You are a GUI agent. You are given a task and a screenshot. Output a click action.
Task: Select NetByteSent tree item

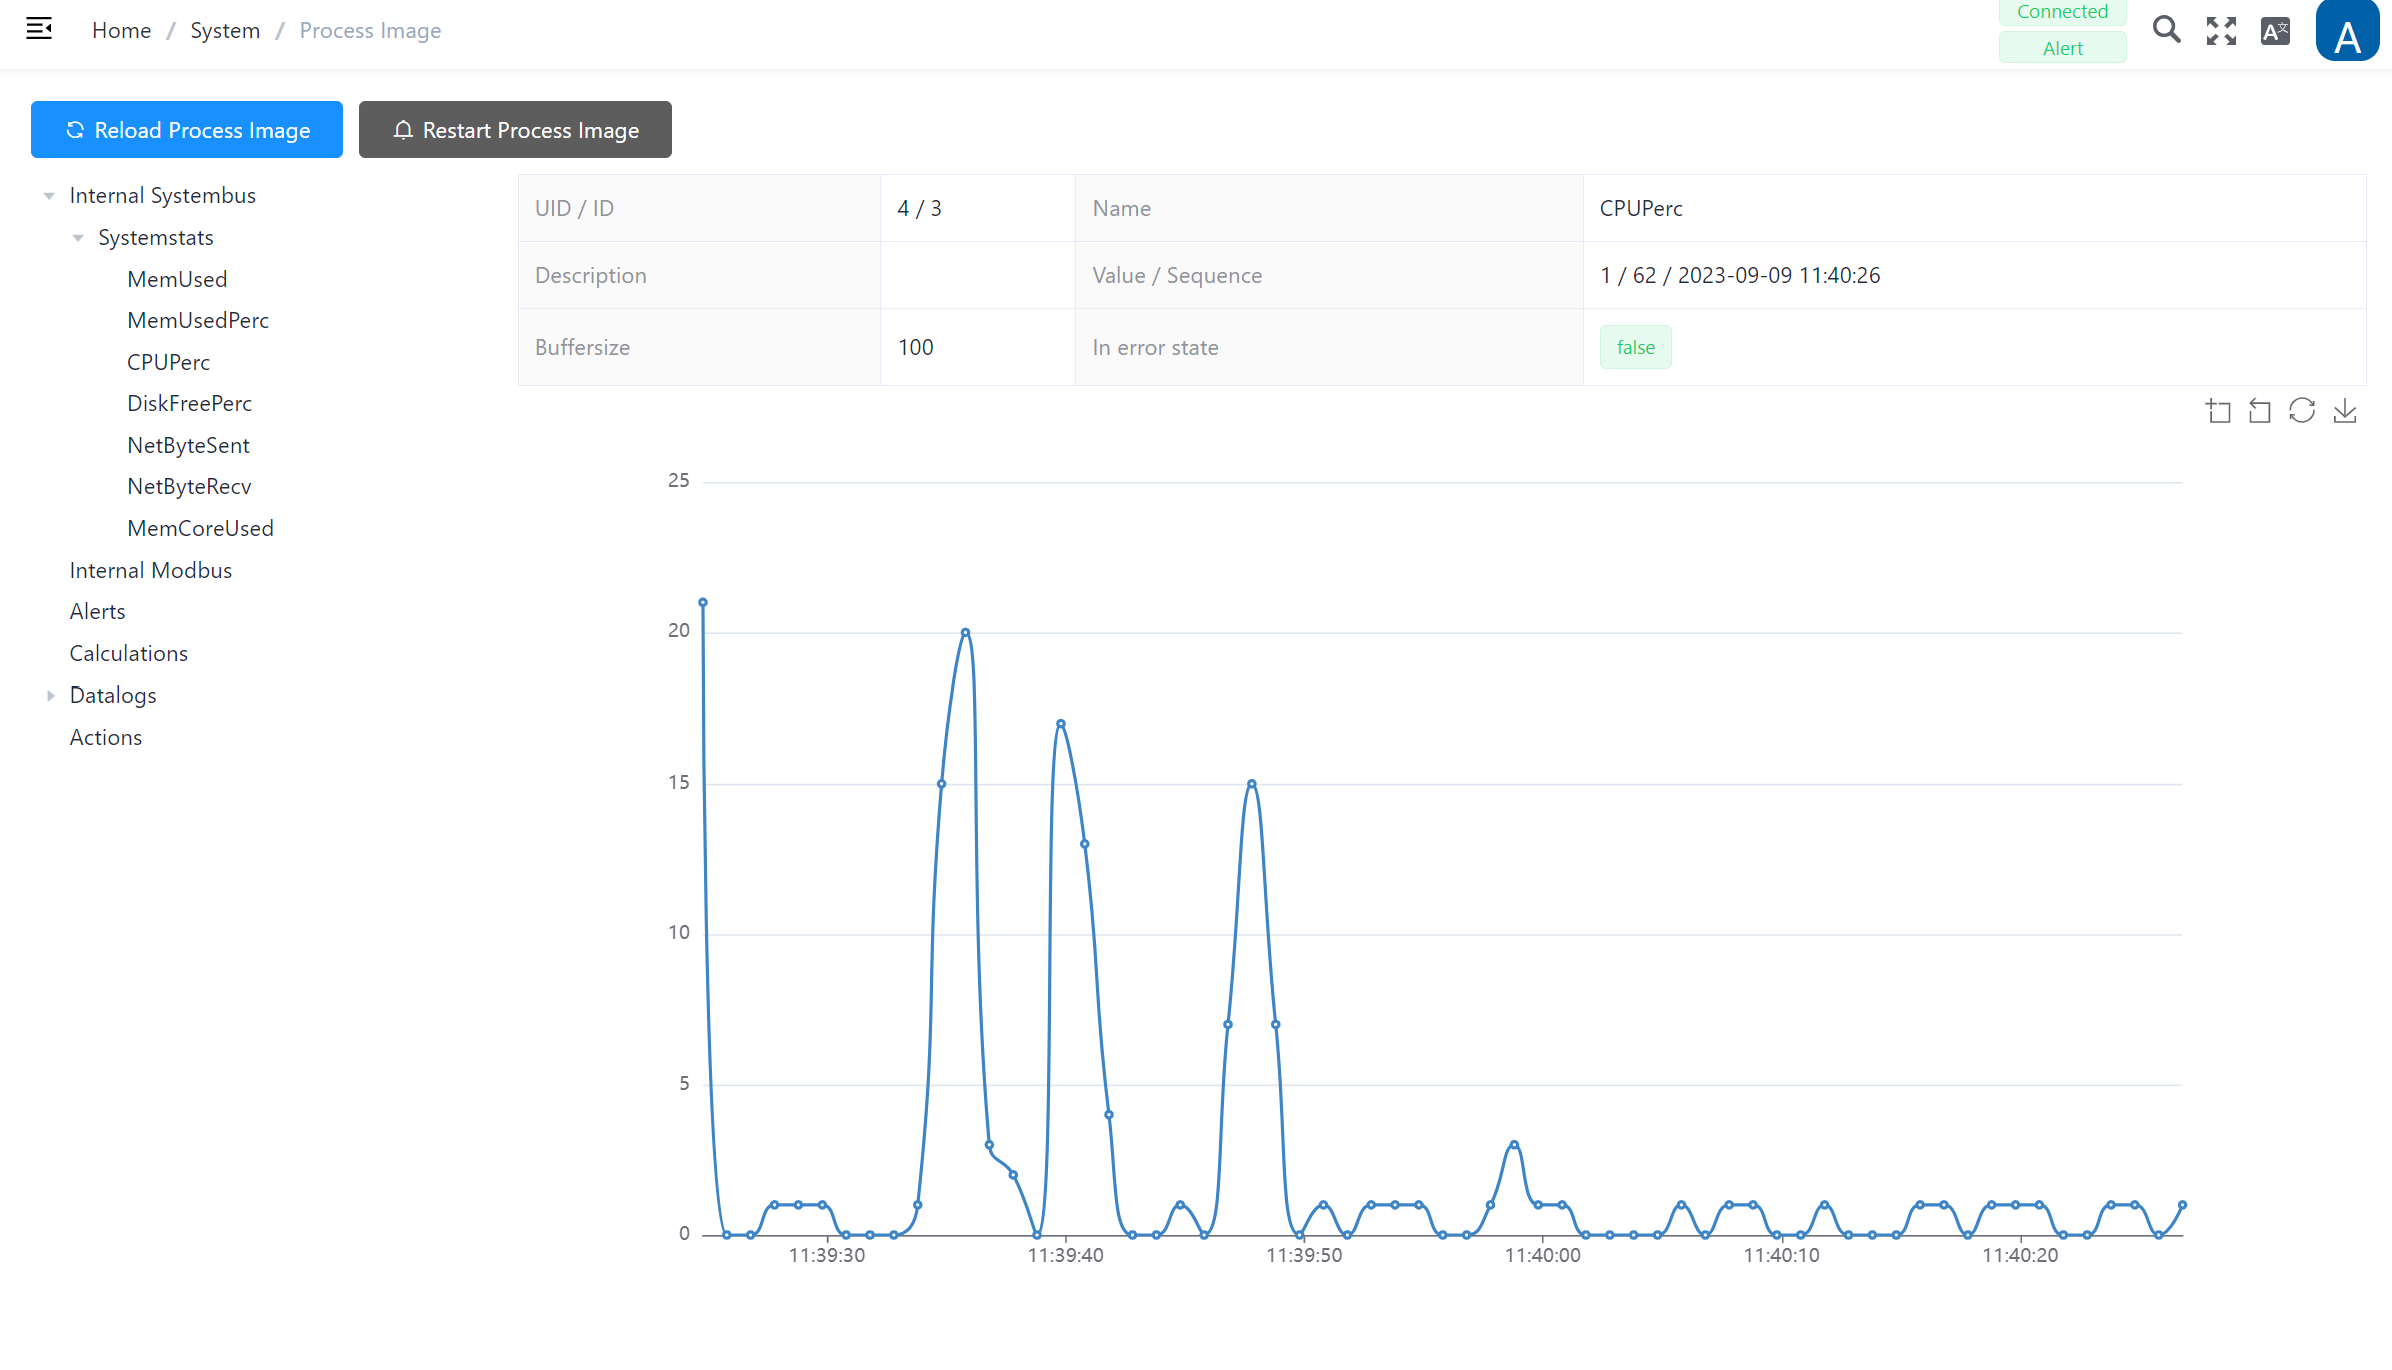(188, 446)
